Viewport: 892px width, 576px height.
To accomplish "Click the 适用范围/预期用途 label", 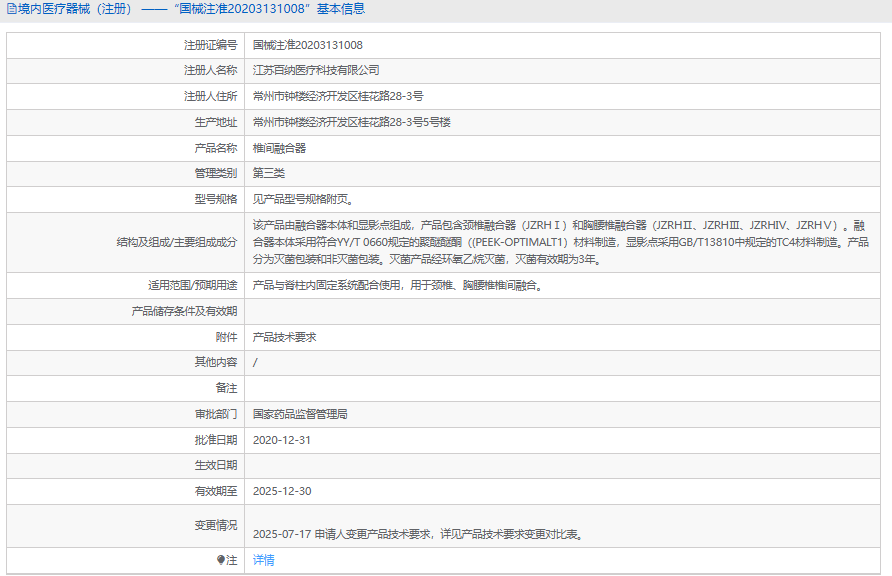I will click(193, 285).
